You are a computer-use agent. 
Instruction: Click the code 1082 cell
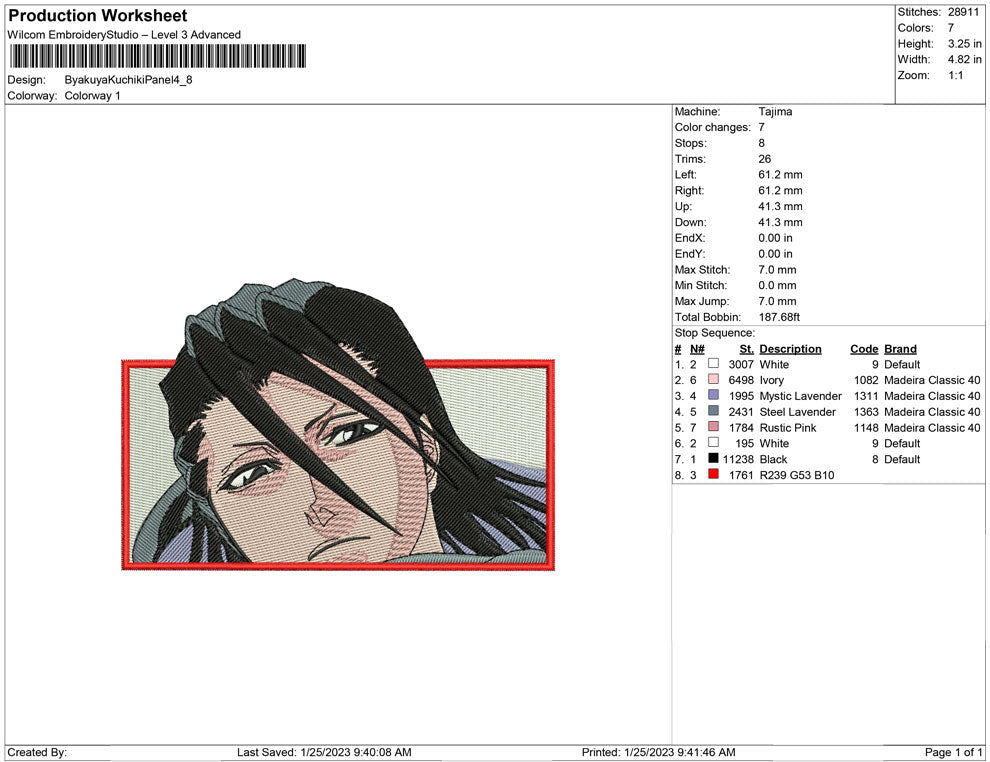click(866, 380)
